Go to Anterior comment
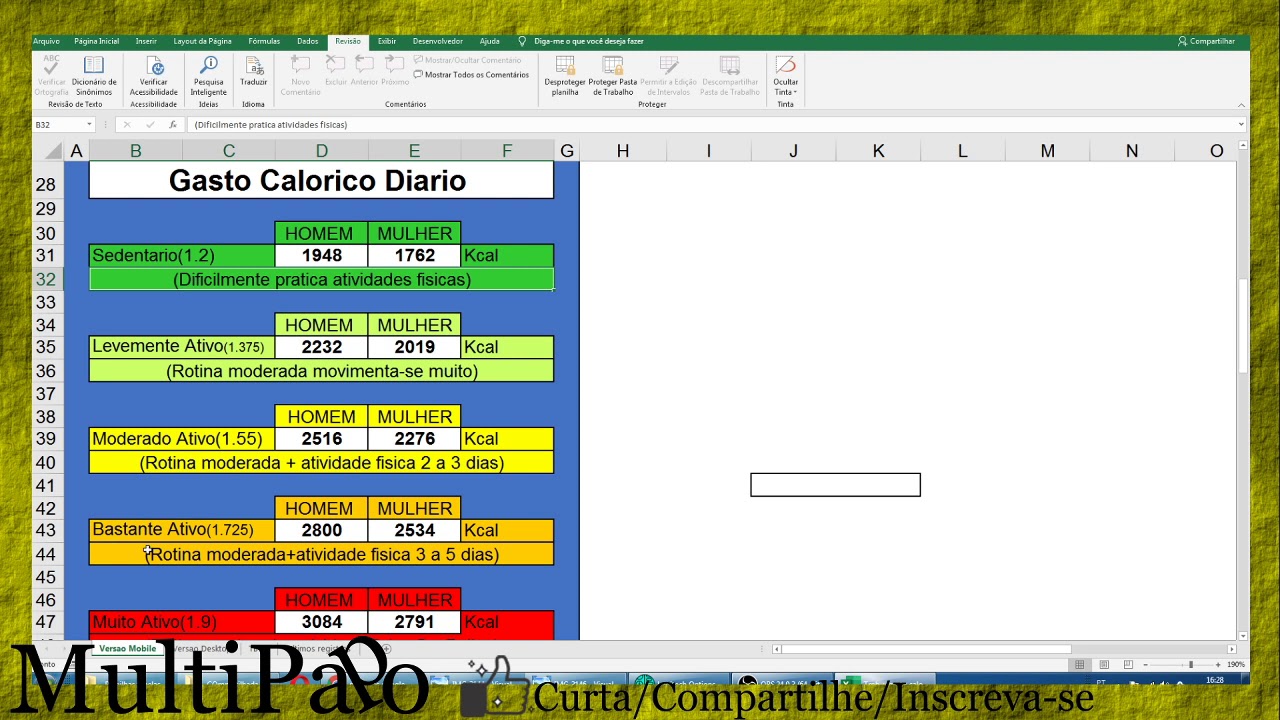The width and height of the screenshot is (1280, 720). [364, 71]
